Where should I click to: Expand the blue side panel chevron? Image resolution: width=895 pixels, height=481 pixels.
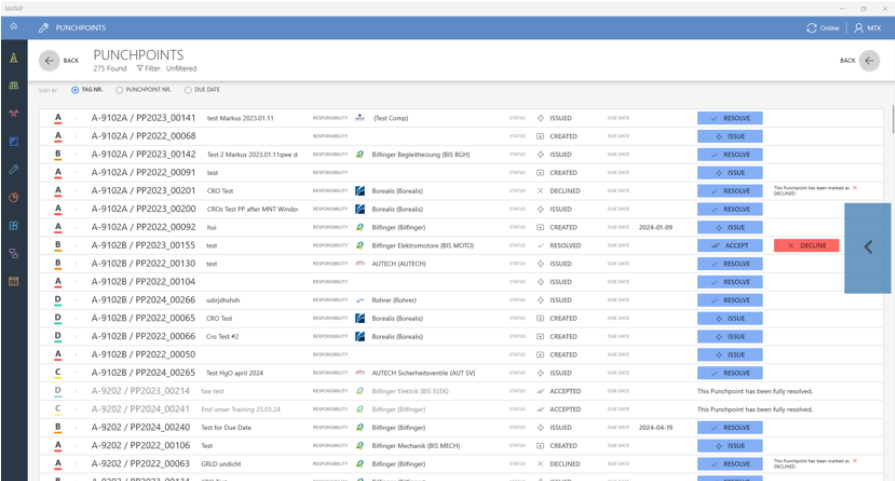tap(868, 248)
